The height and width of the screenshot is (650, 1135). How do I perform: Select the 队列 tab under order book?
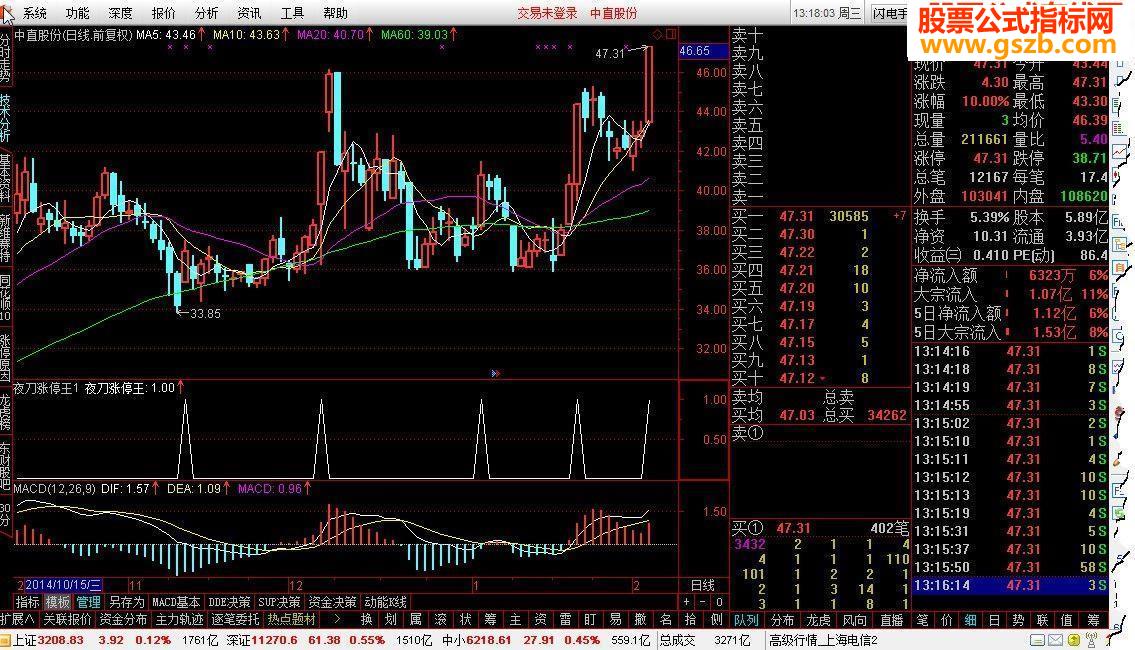(x=746, y=620)
